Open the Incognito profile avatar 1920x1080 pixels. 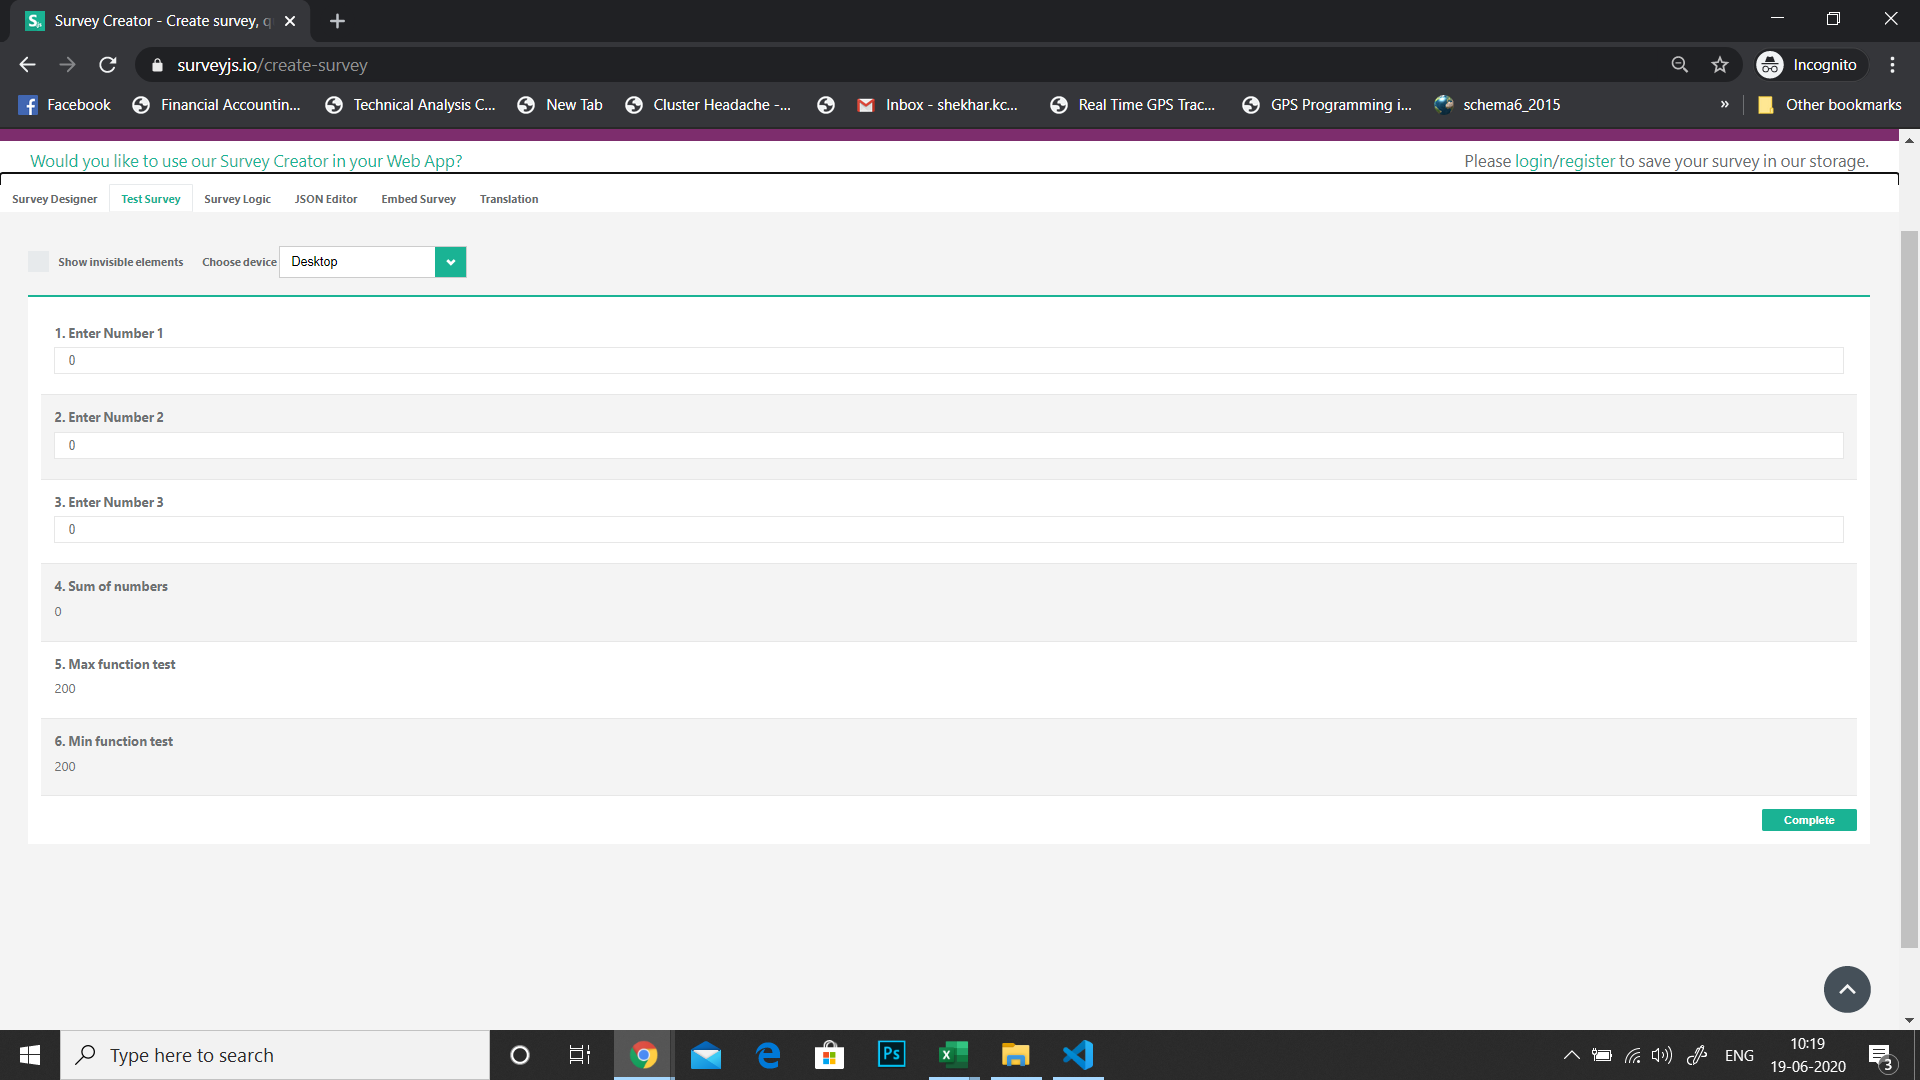point(1769,64)
